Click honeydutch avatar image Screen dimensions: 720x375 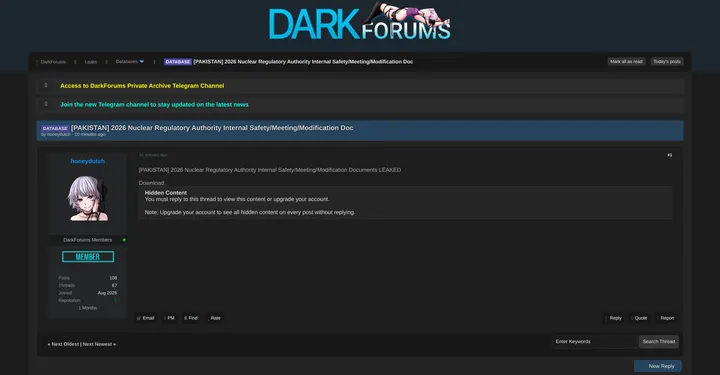88,198
